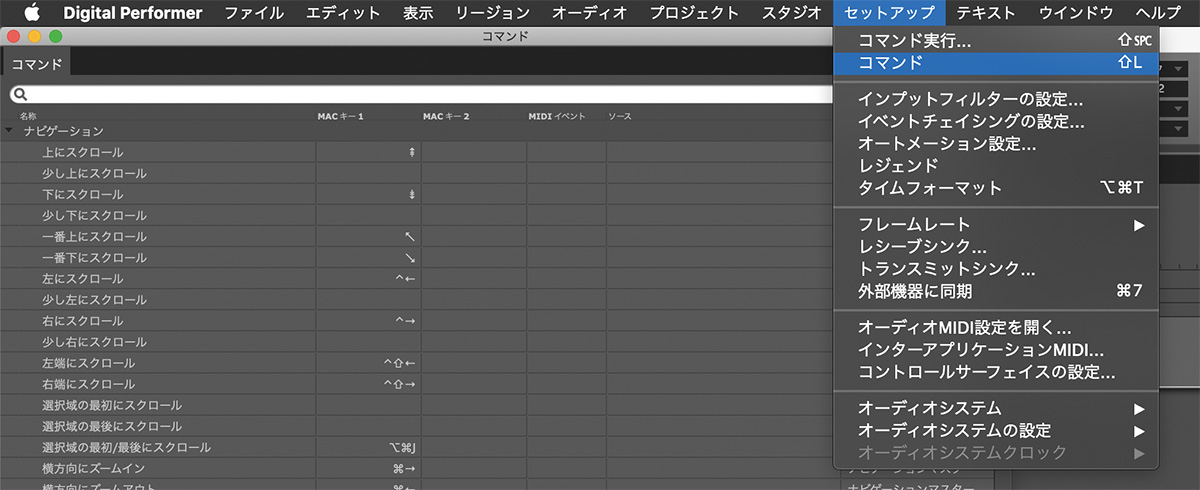This screenshot has width=1200, height=490.
Task: Open the テキスト menu
Action: tap(985, 13)
